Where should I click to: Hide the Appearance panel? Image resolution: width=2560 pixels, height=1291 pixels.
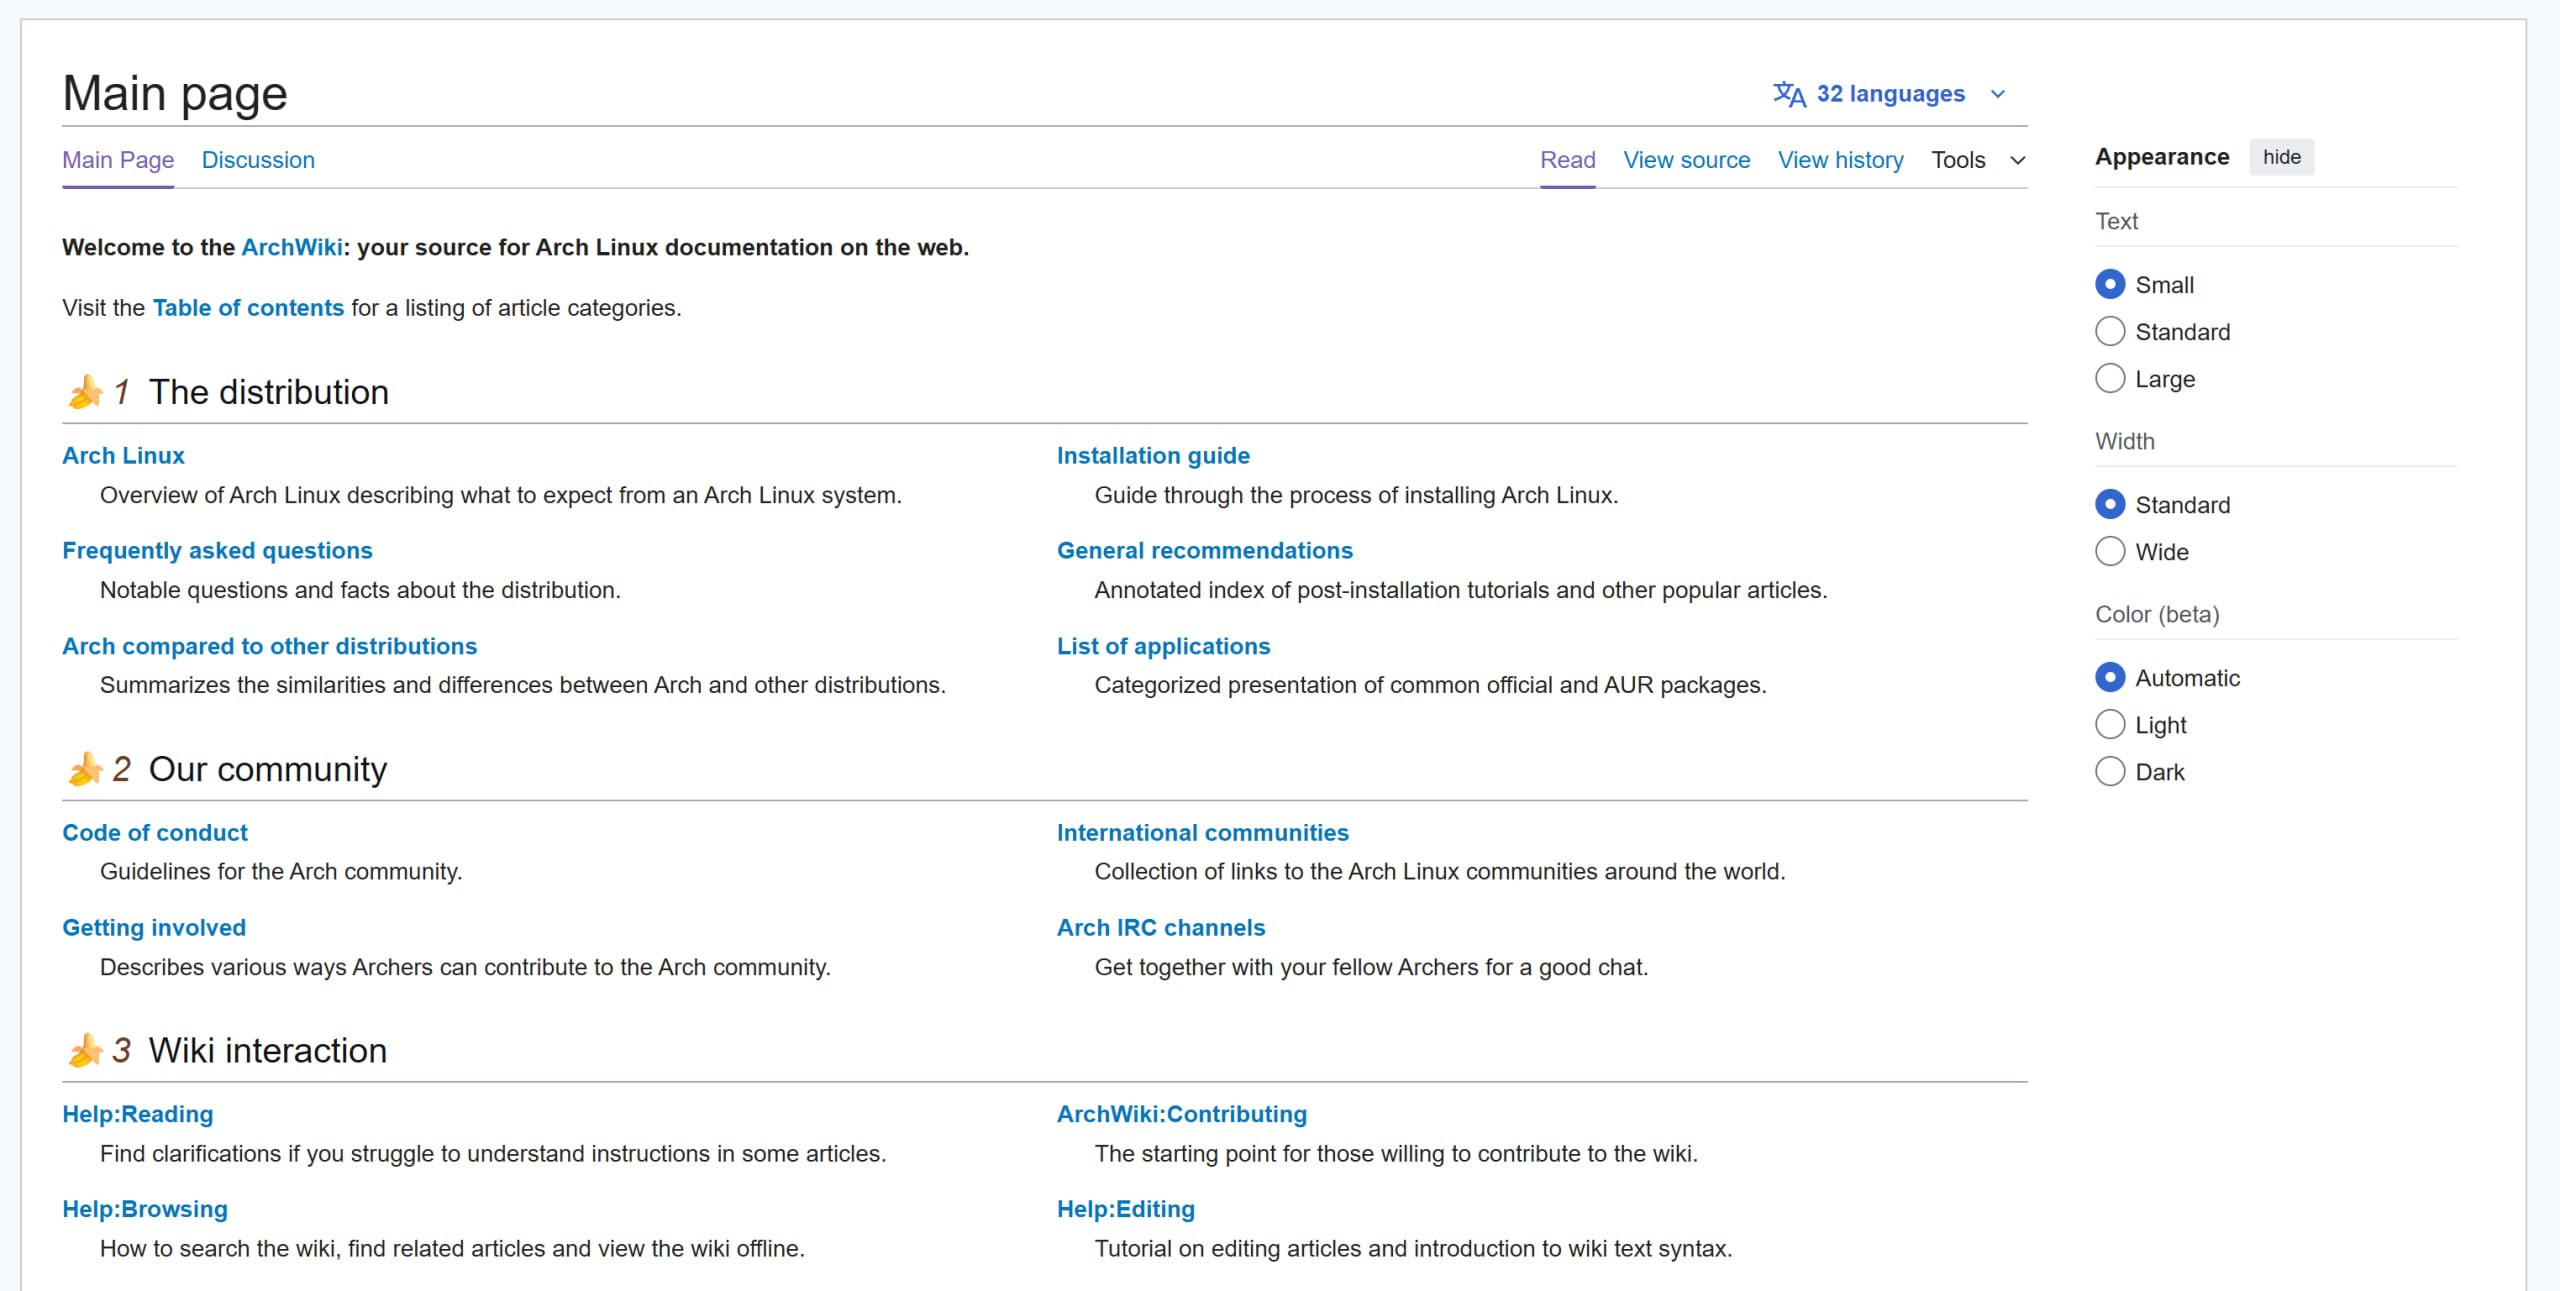[2281, 156]
